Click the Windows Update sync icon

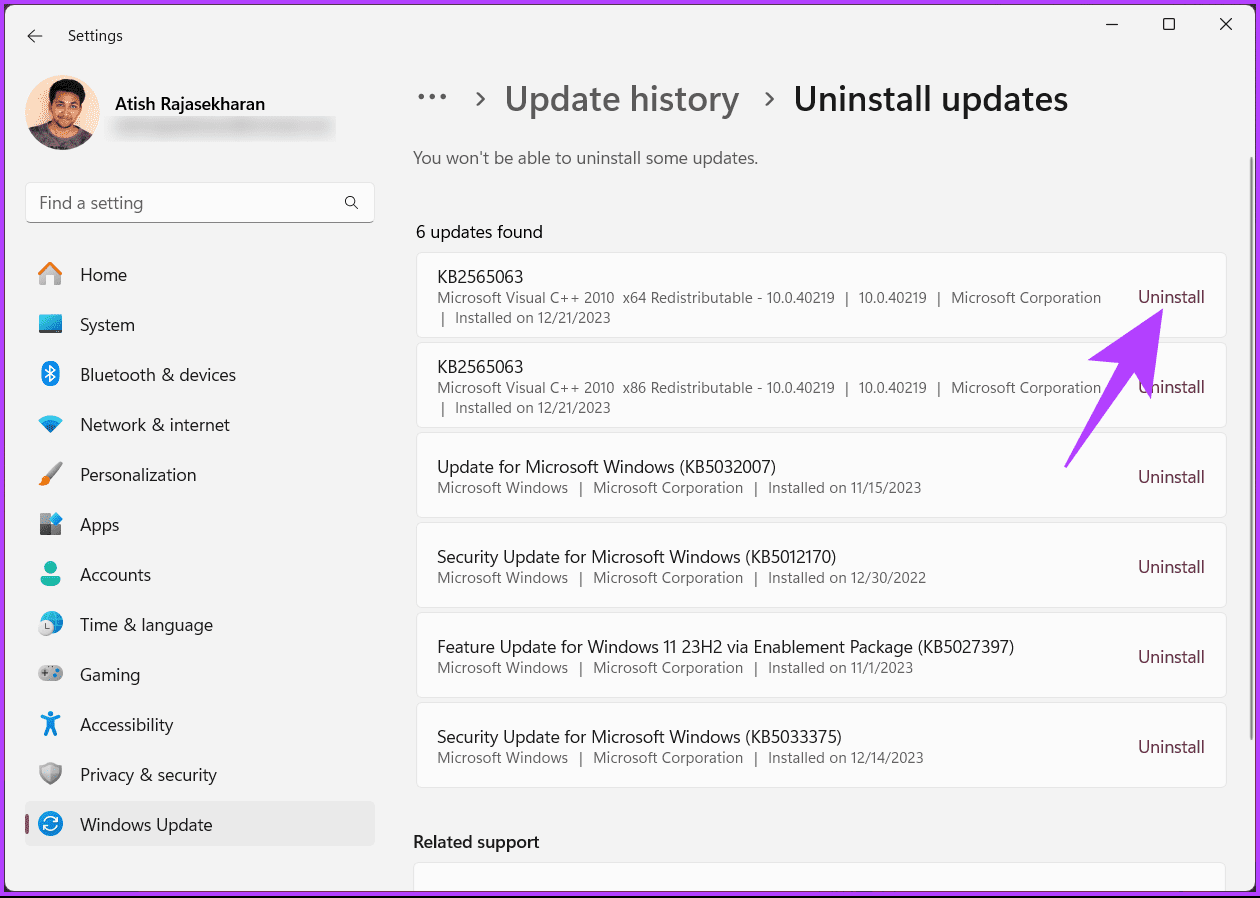tap(50, 824)
